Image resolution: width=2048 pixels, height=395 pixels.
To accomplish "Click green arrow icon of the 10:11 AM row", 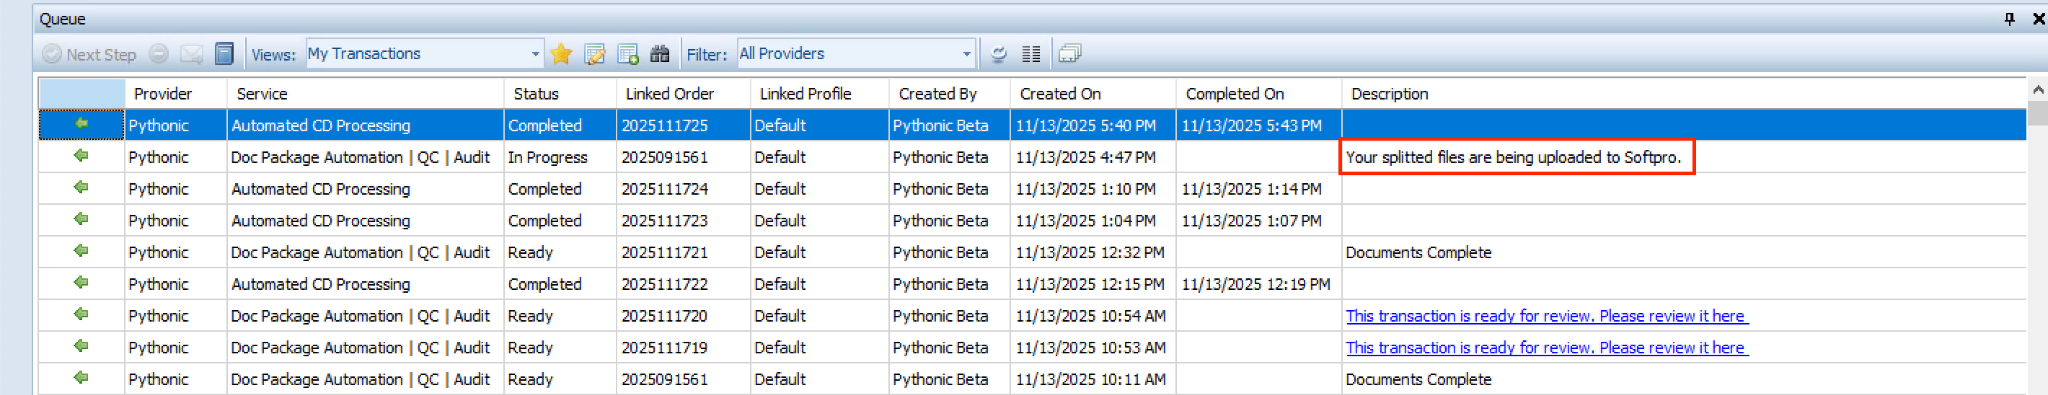I will point(81,378).
